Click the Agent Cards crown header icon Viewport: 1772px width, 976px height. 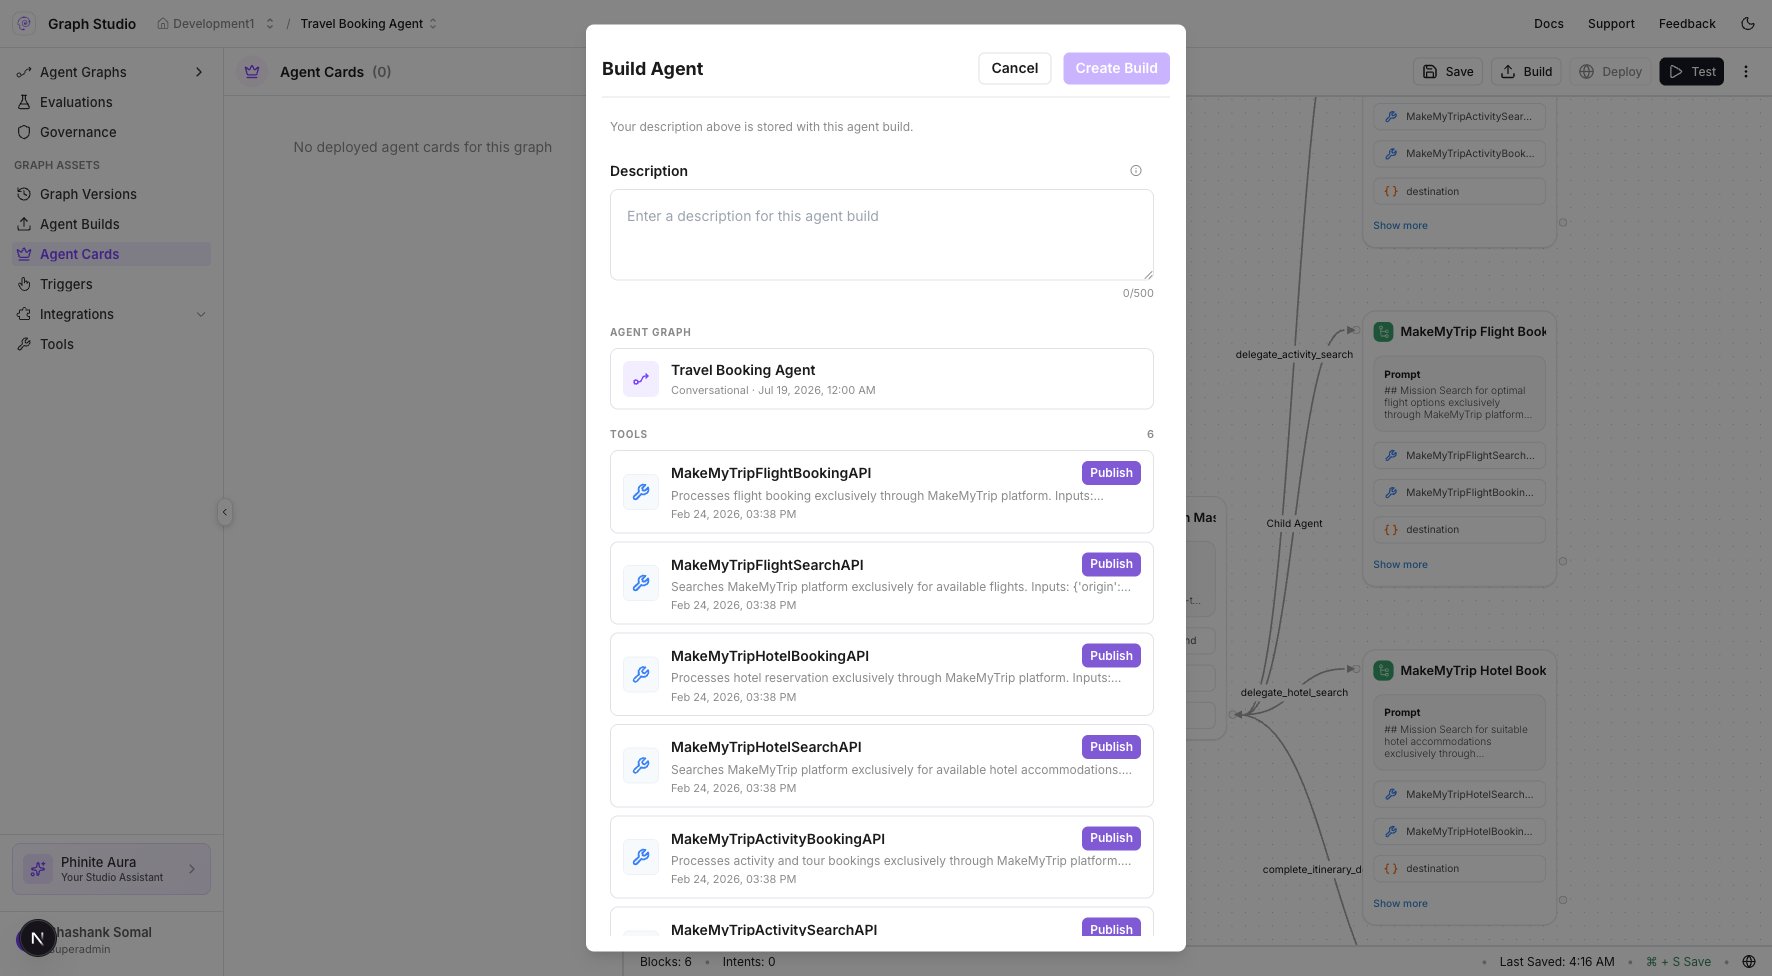point(252,72)
